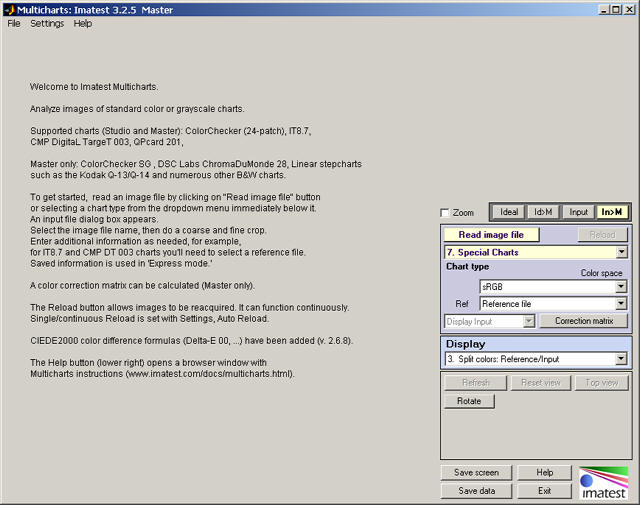Click the 'Chart type' label
The image size is (640, 505).
[x=467, y=267]
